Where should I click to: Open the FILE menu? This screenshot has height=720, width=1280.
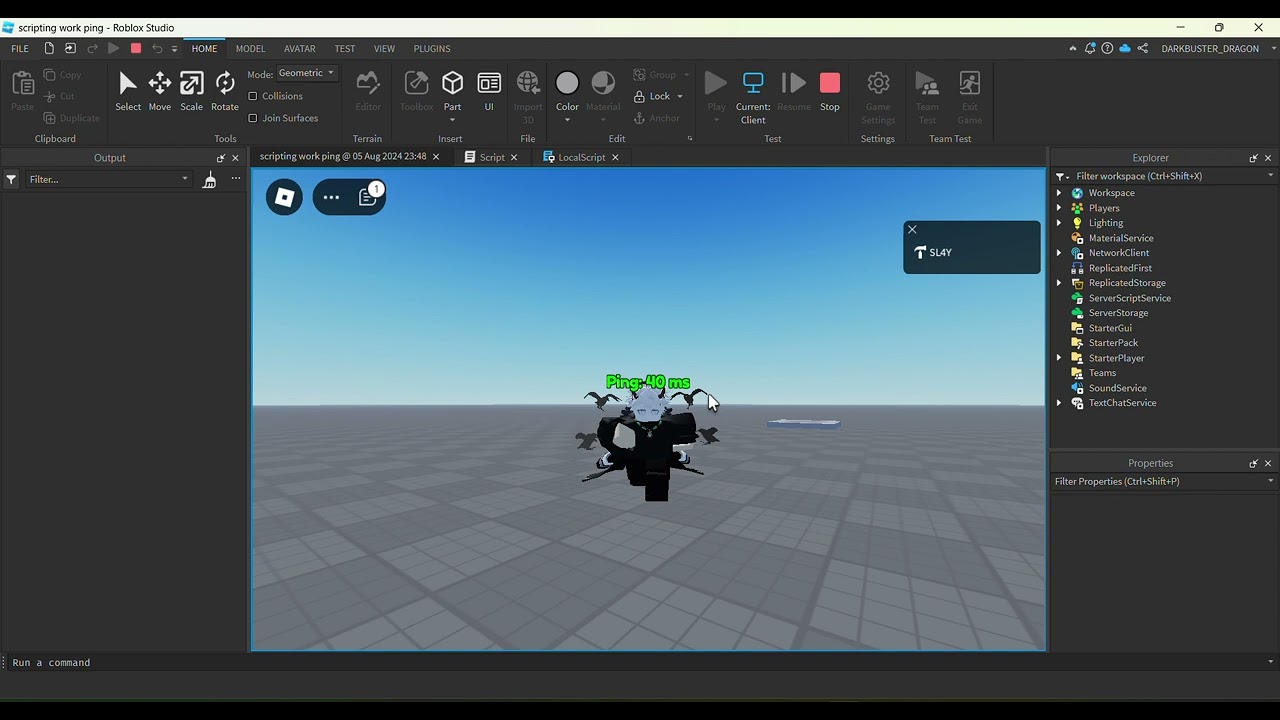pos(20,48)
